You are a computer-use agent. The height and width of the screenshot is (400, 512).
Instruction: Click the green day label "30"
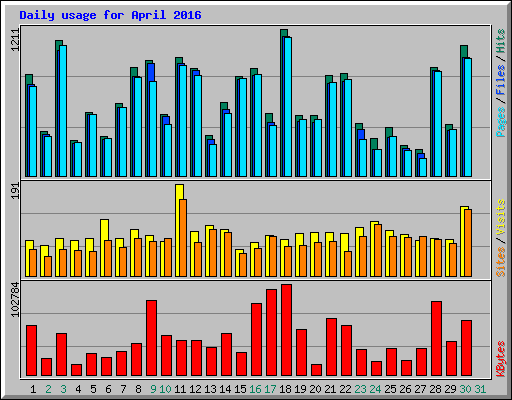click(465, 389)
